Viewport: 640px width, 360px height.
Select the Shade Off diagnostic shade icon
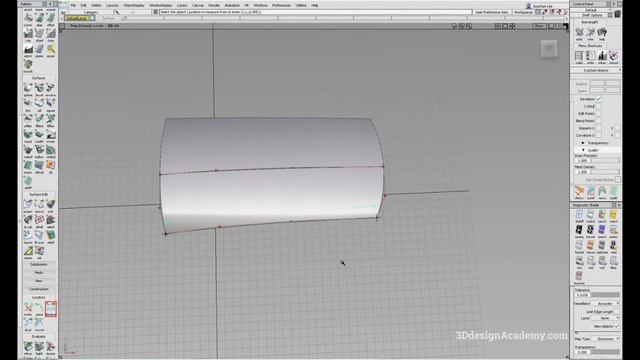pyautogui.click(x=579, y=216)
